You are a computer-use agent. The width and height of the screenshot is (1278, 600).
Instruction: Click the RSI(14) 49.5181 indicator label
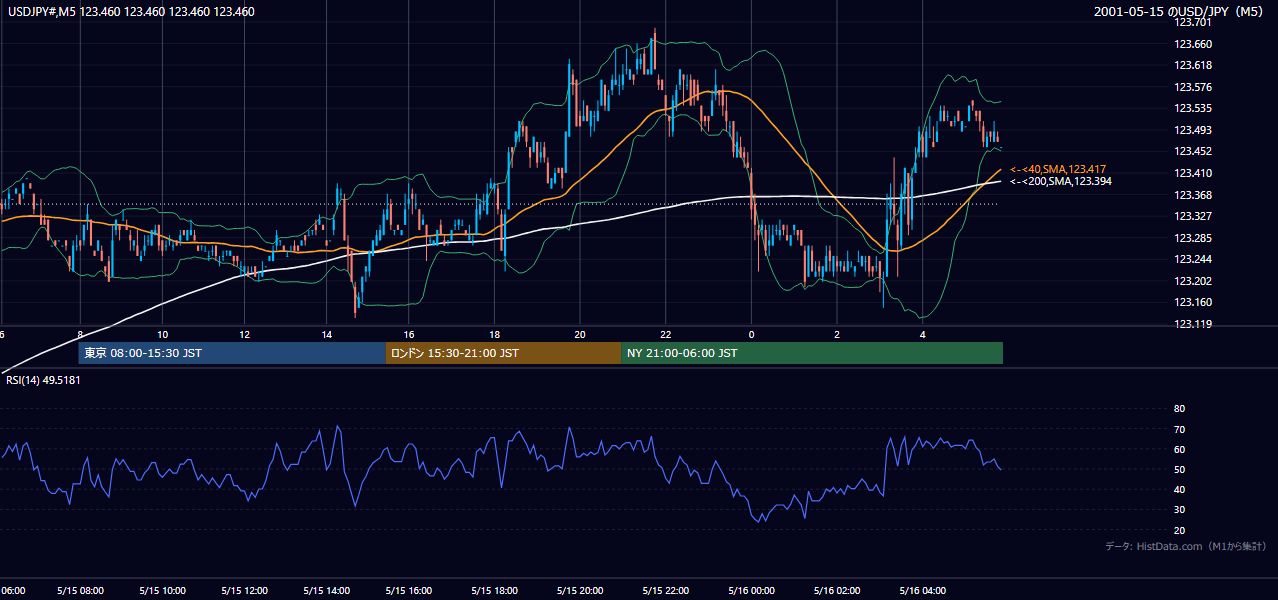[x=44, y=380]
